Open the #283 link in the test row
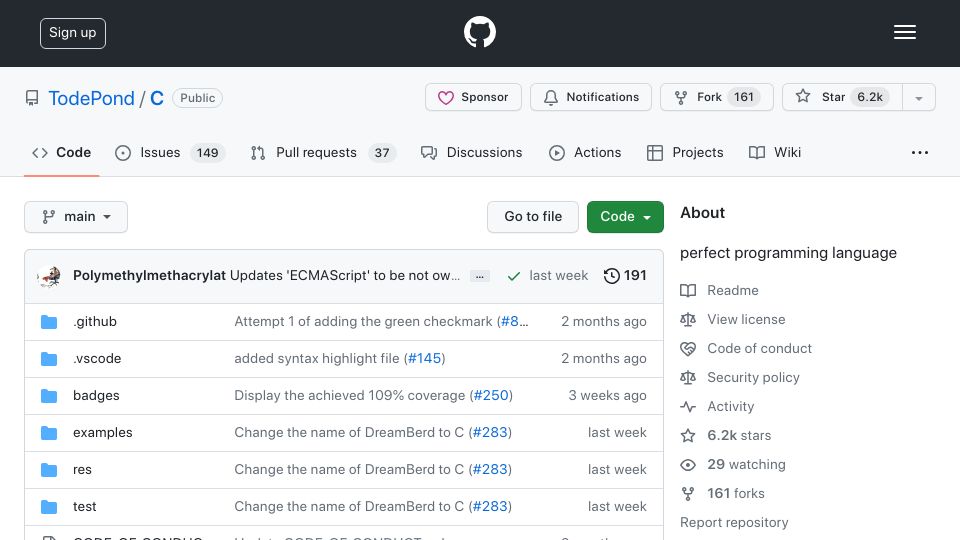 490,506
